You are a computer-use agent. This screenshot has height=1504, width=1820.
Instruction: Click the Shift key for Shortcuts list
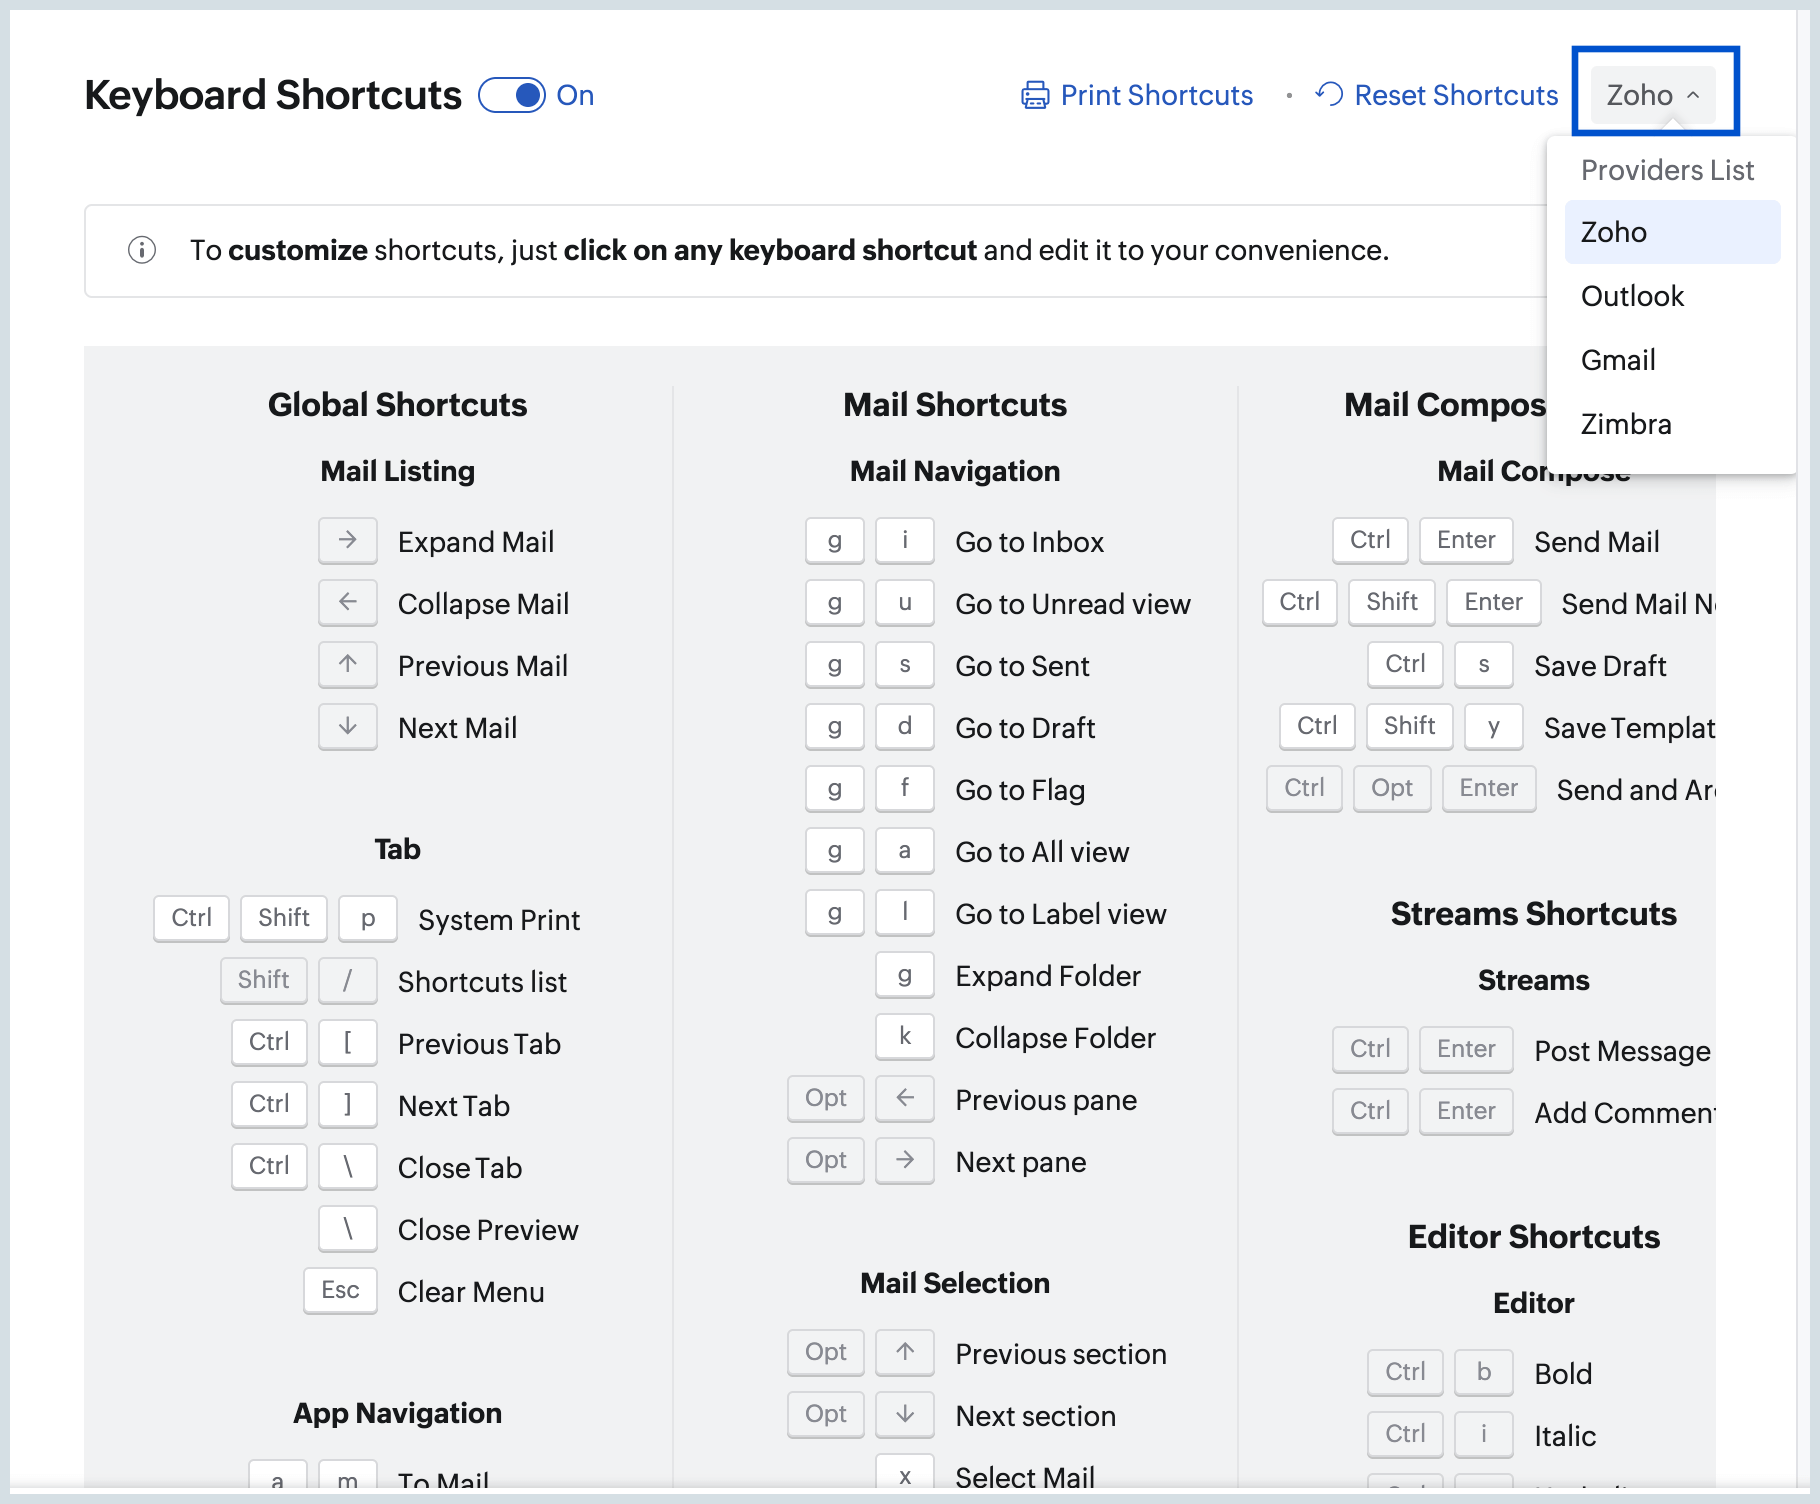pos(263,980)
